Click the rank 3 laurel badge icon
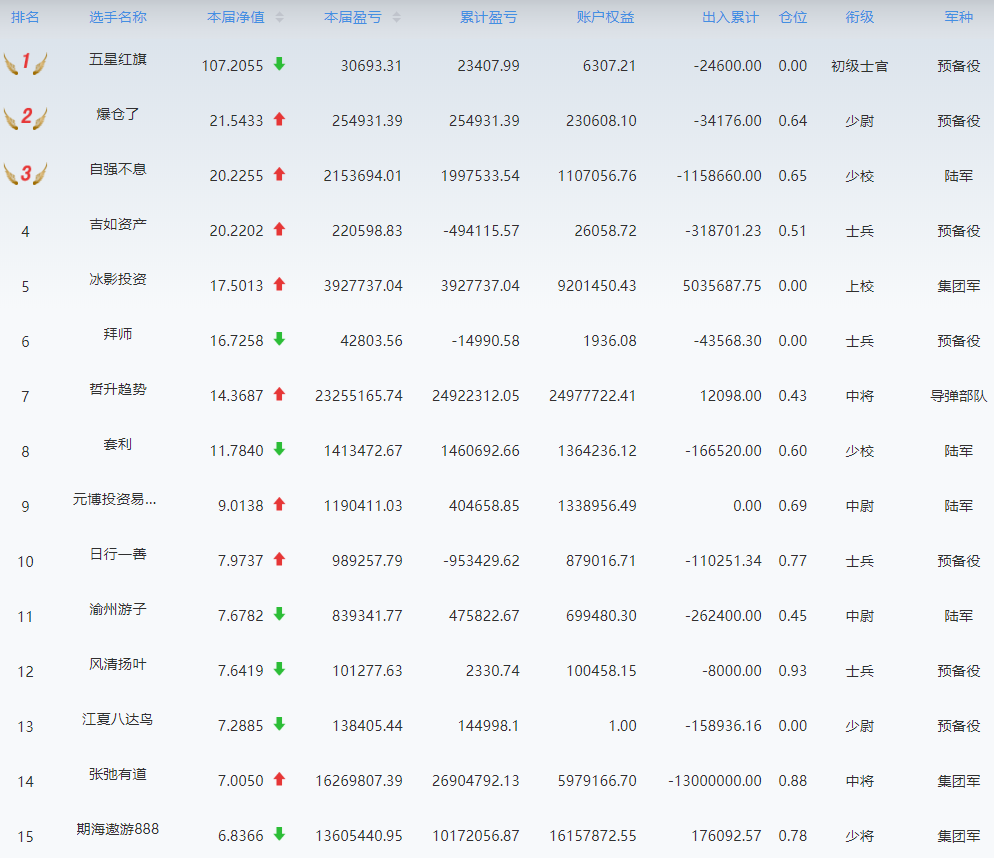 click(25, 172)
